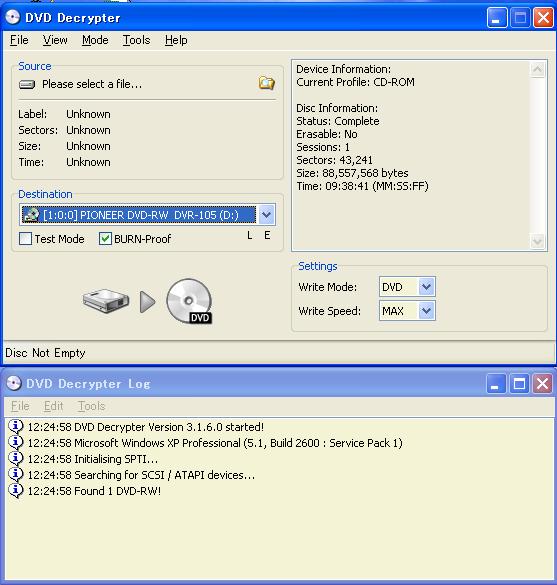The width and height of the screenshot is (557, 585).
Task: Open the Write Speed dropdown
Action: pyautogui.click(x=426, y=311)
